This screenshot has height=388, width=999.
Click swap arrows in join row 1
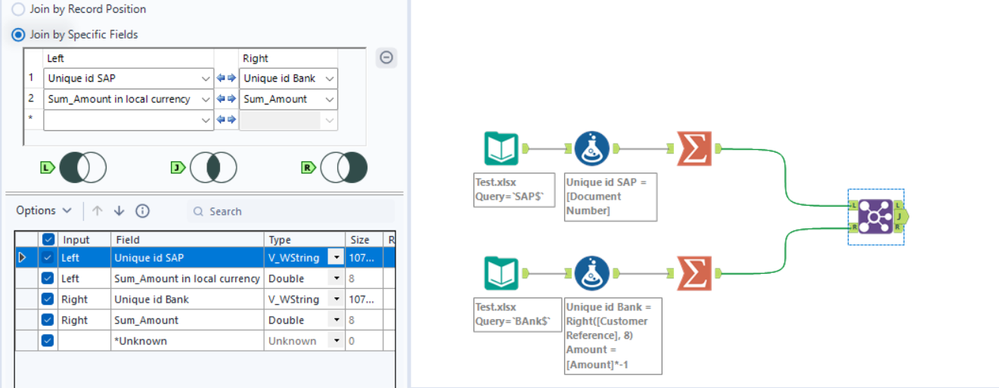226,79
